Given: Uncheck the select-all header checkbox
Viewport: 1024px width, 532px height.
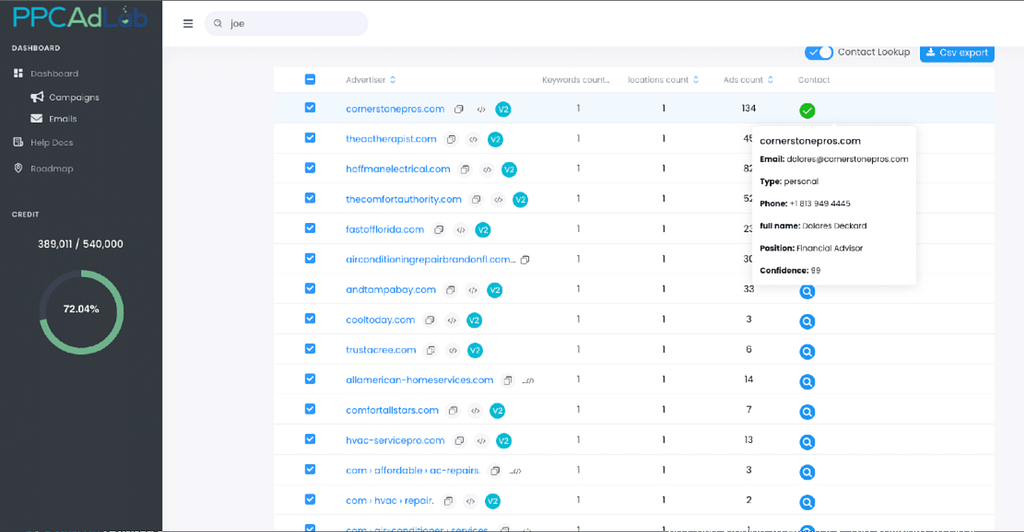Looking at the screenshot, I should coord(310,80).
